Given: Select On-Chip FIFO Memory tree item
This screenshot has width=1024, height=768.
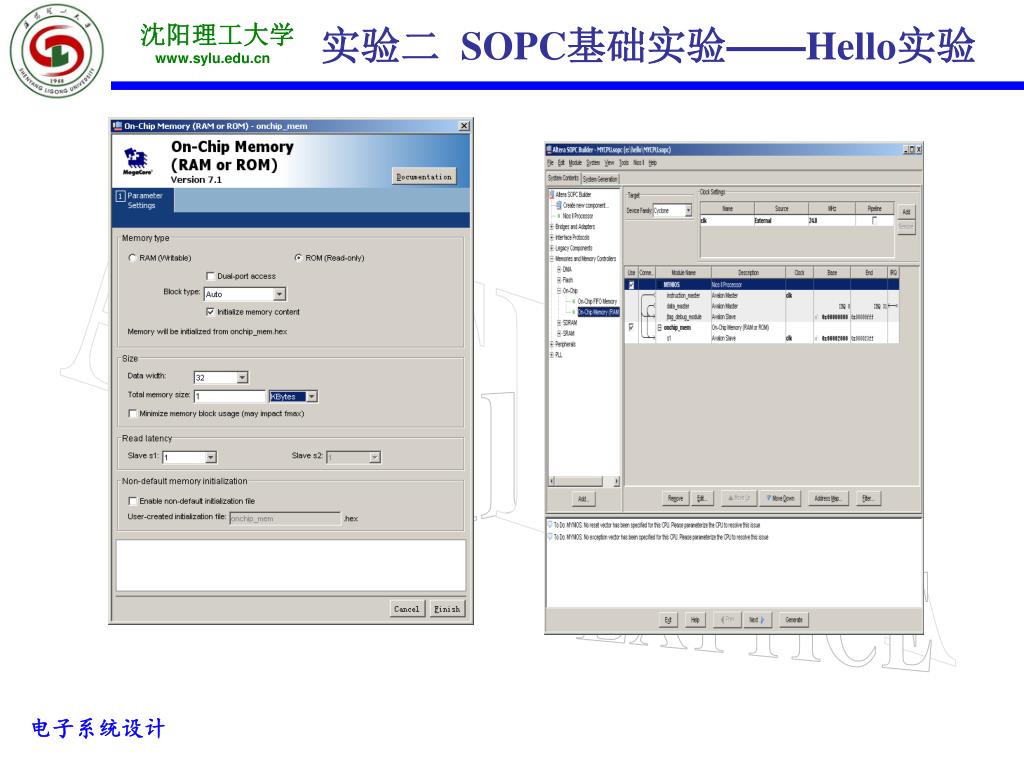Looking at the screenshot, I should click(x=597, y=301).
